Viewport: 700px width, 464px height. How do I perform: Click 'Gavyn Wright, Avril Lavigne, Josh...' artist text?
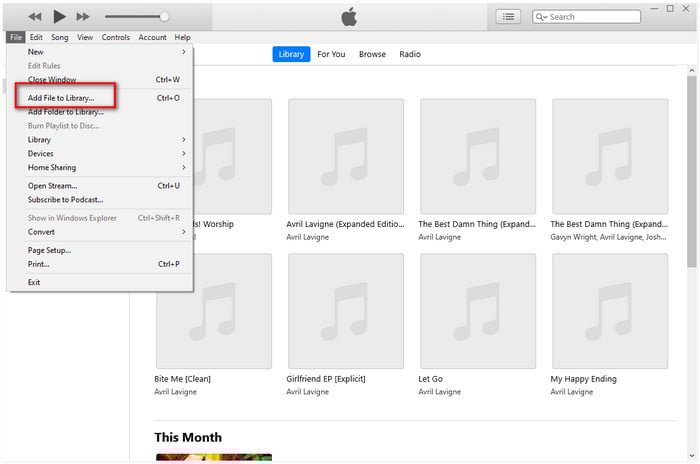coord(608,237)
